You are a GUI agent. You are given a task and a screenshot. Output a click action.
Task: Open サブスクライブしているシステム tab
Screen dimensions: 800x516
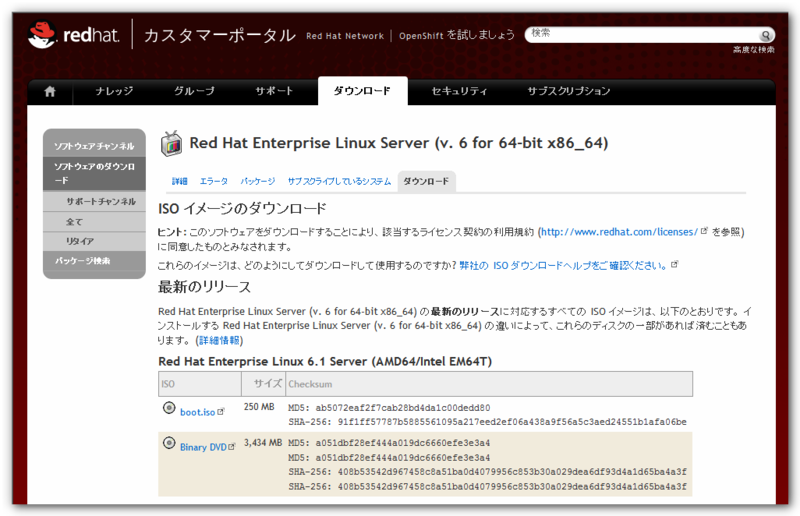click(x=339, y=181)
